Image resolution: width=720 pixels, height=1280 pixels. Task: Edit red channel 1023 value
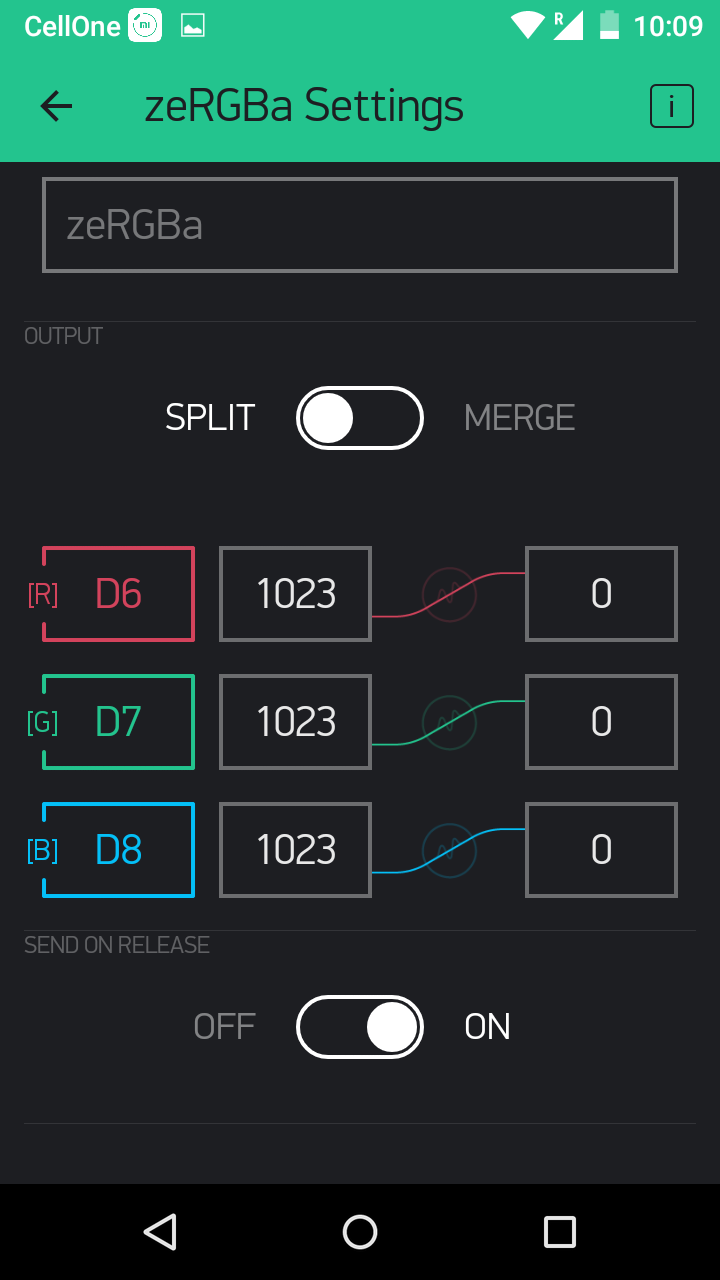(296, 594)
